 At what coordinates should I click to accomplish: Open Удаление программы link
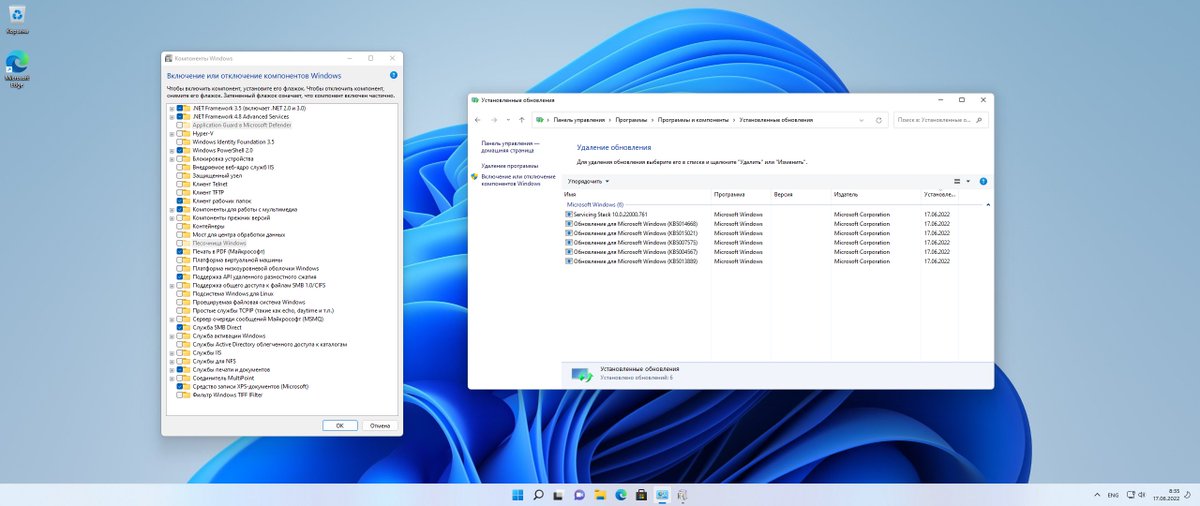point(509,166)
